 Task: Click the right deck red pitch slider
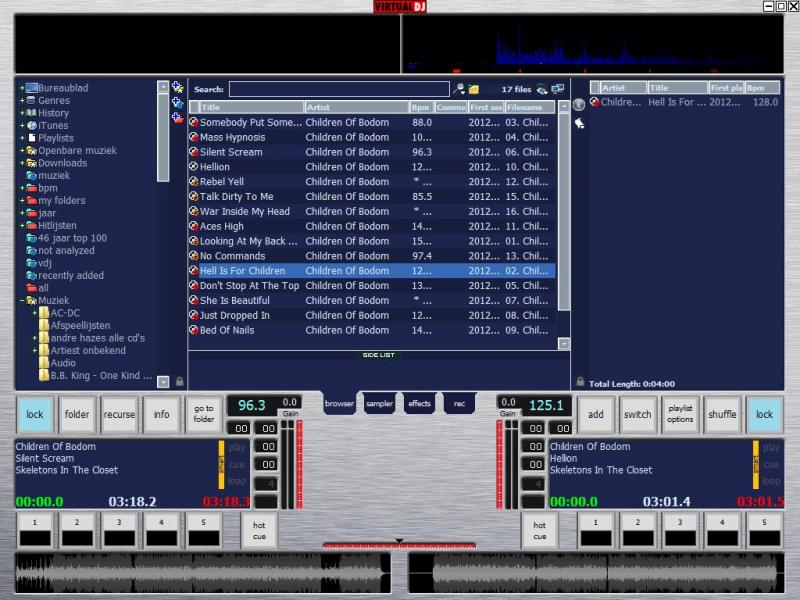pyautogui.click(x=499, y=464)
